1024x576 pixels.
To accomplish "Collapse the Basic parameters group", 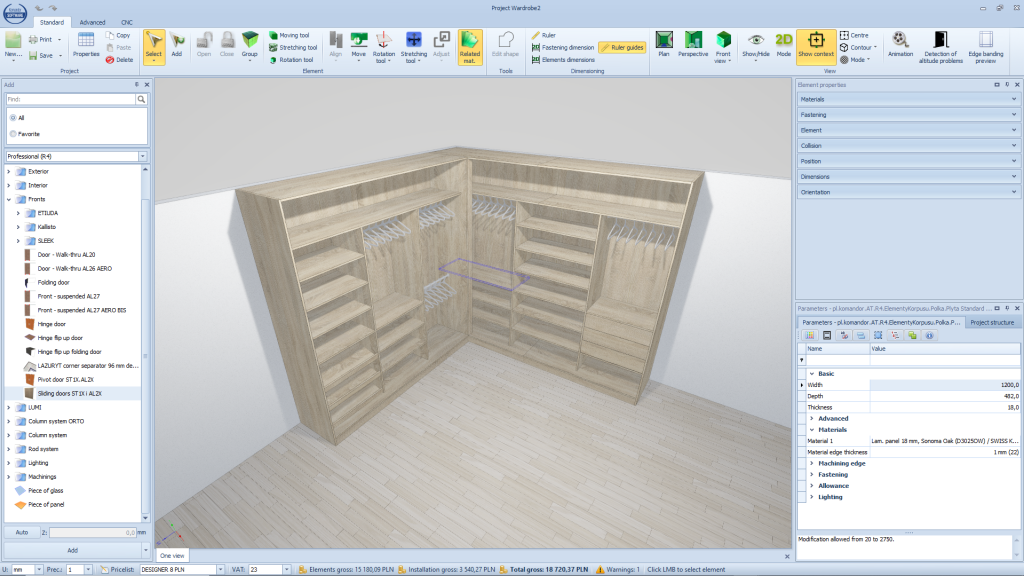I will click(812, 374).
